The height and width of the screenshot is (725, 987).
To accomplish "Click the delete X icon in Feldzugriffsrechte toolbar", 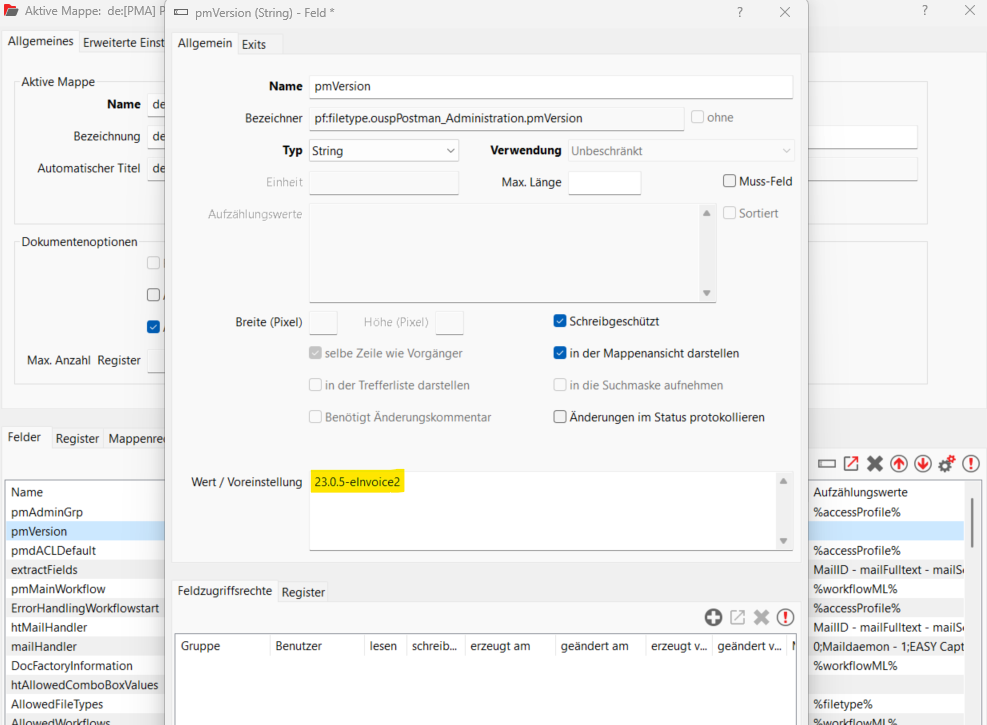I will 761,617.
